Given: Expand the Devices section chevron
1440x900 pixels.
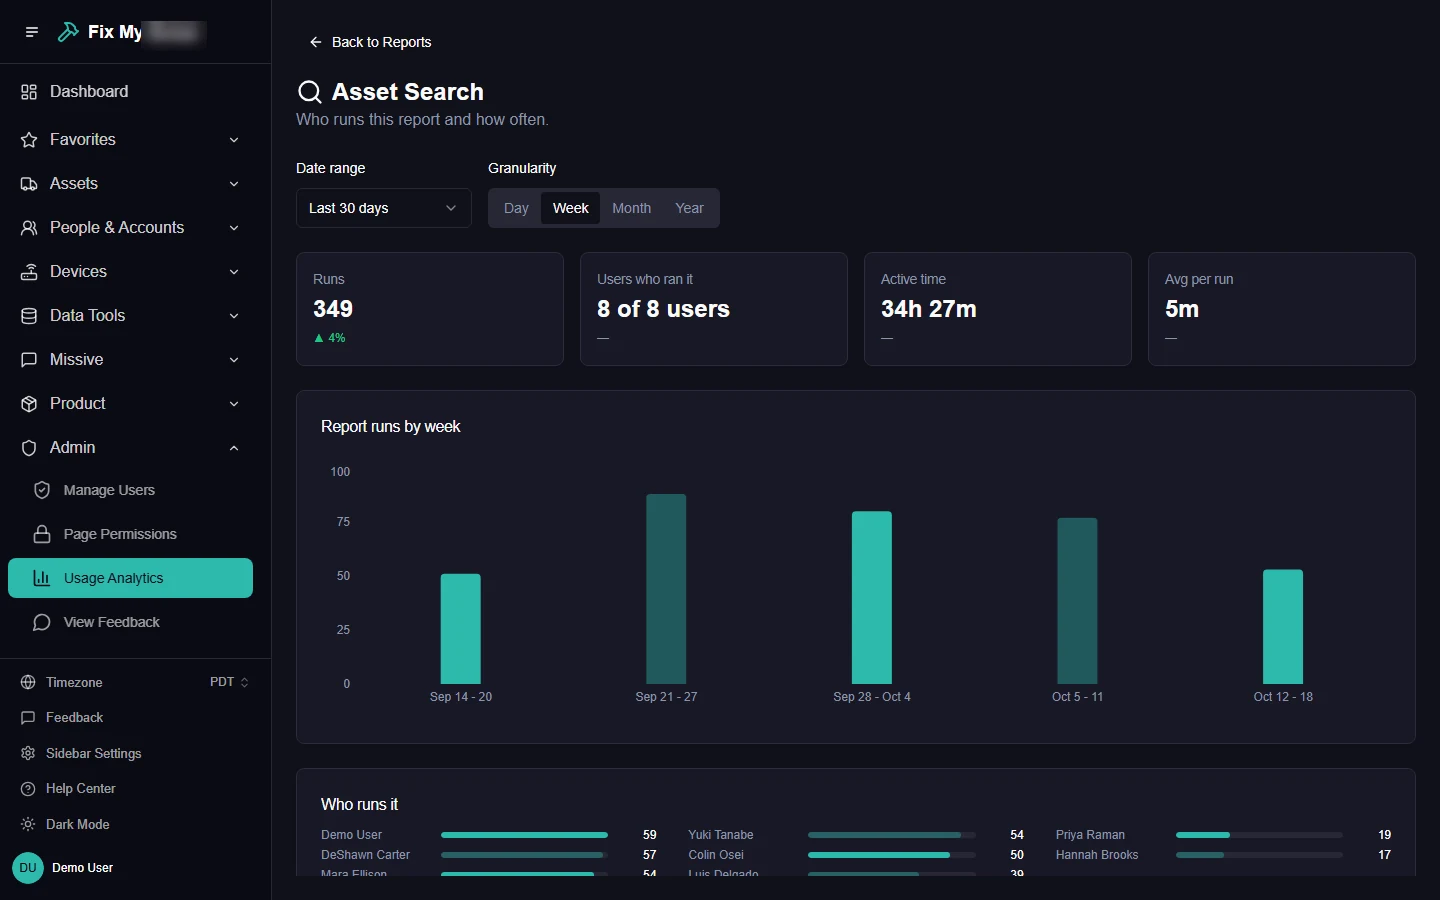Looking at the screenshot, I should click(234, 272).
